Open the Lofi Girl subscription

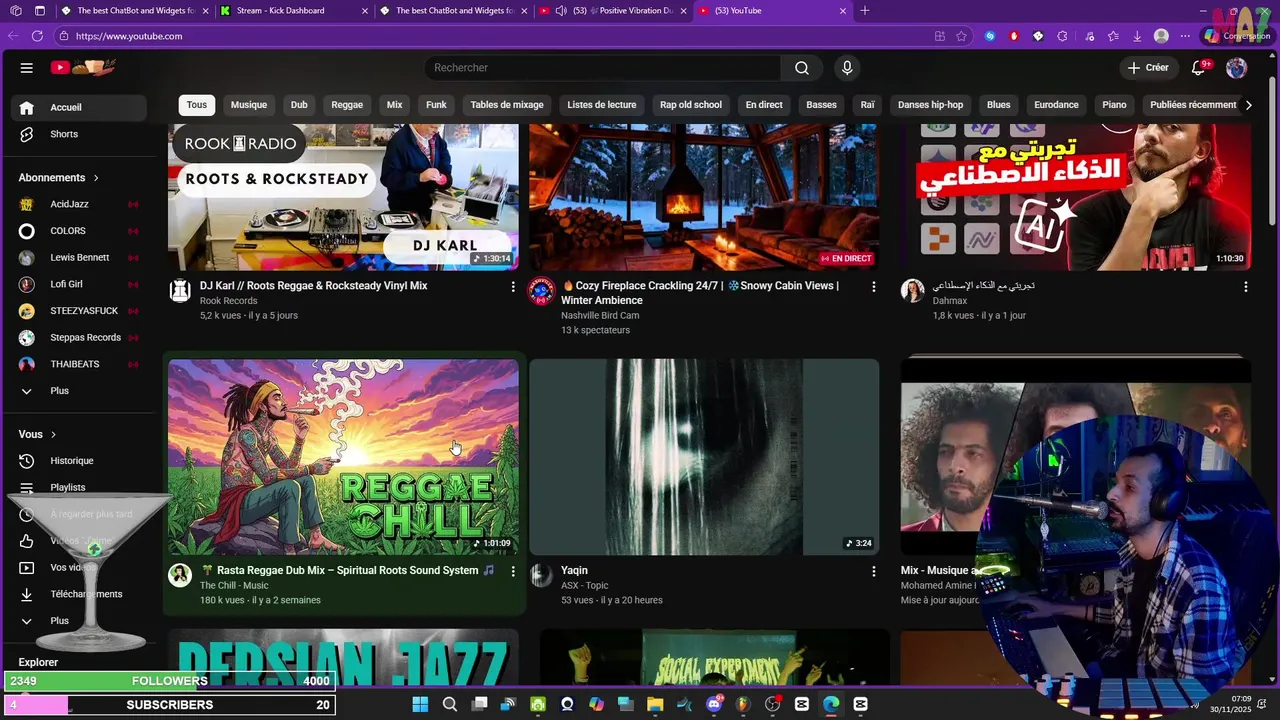coord(79,284)
